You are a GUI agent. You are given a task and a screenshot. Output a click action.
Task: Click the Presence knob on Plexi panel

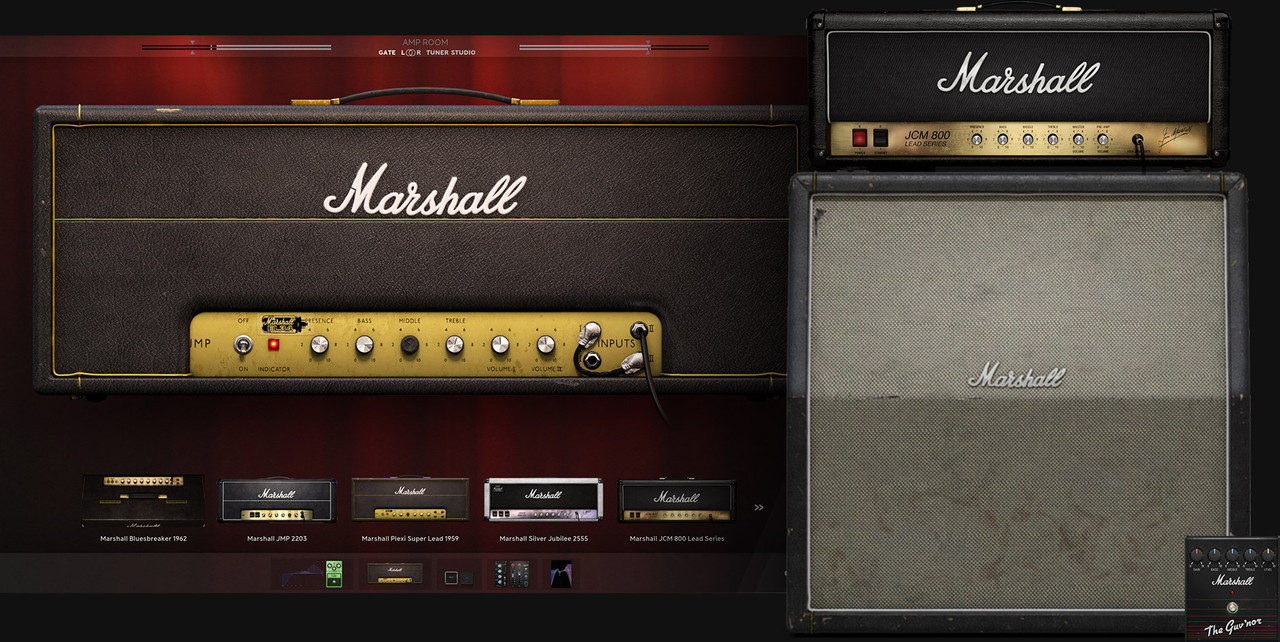pyautogui.click(x=319, y=345)
